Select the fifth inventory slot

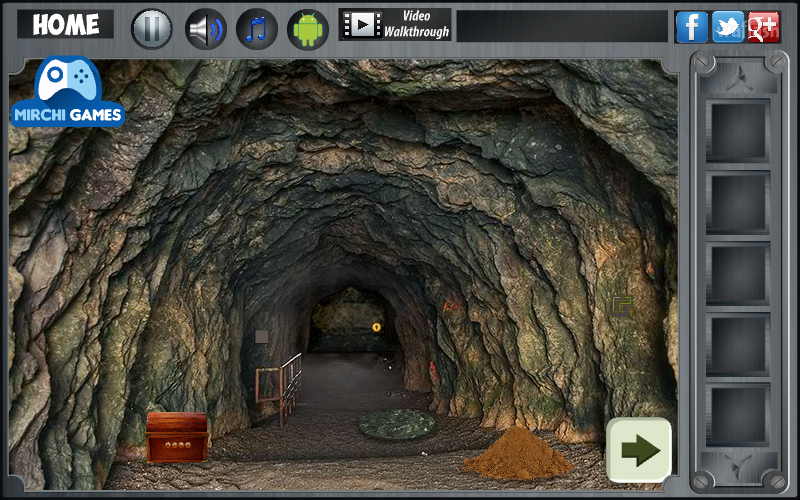click(738, 417)
